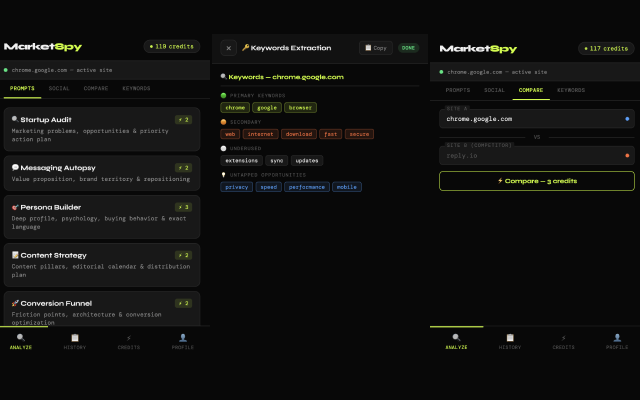The width and height of the screenshot is (640, 400).
Task: Open Analyze icon in right panel bottom nav
Action: point(456,338)
